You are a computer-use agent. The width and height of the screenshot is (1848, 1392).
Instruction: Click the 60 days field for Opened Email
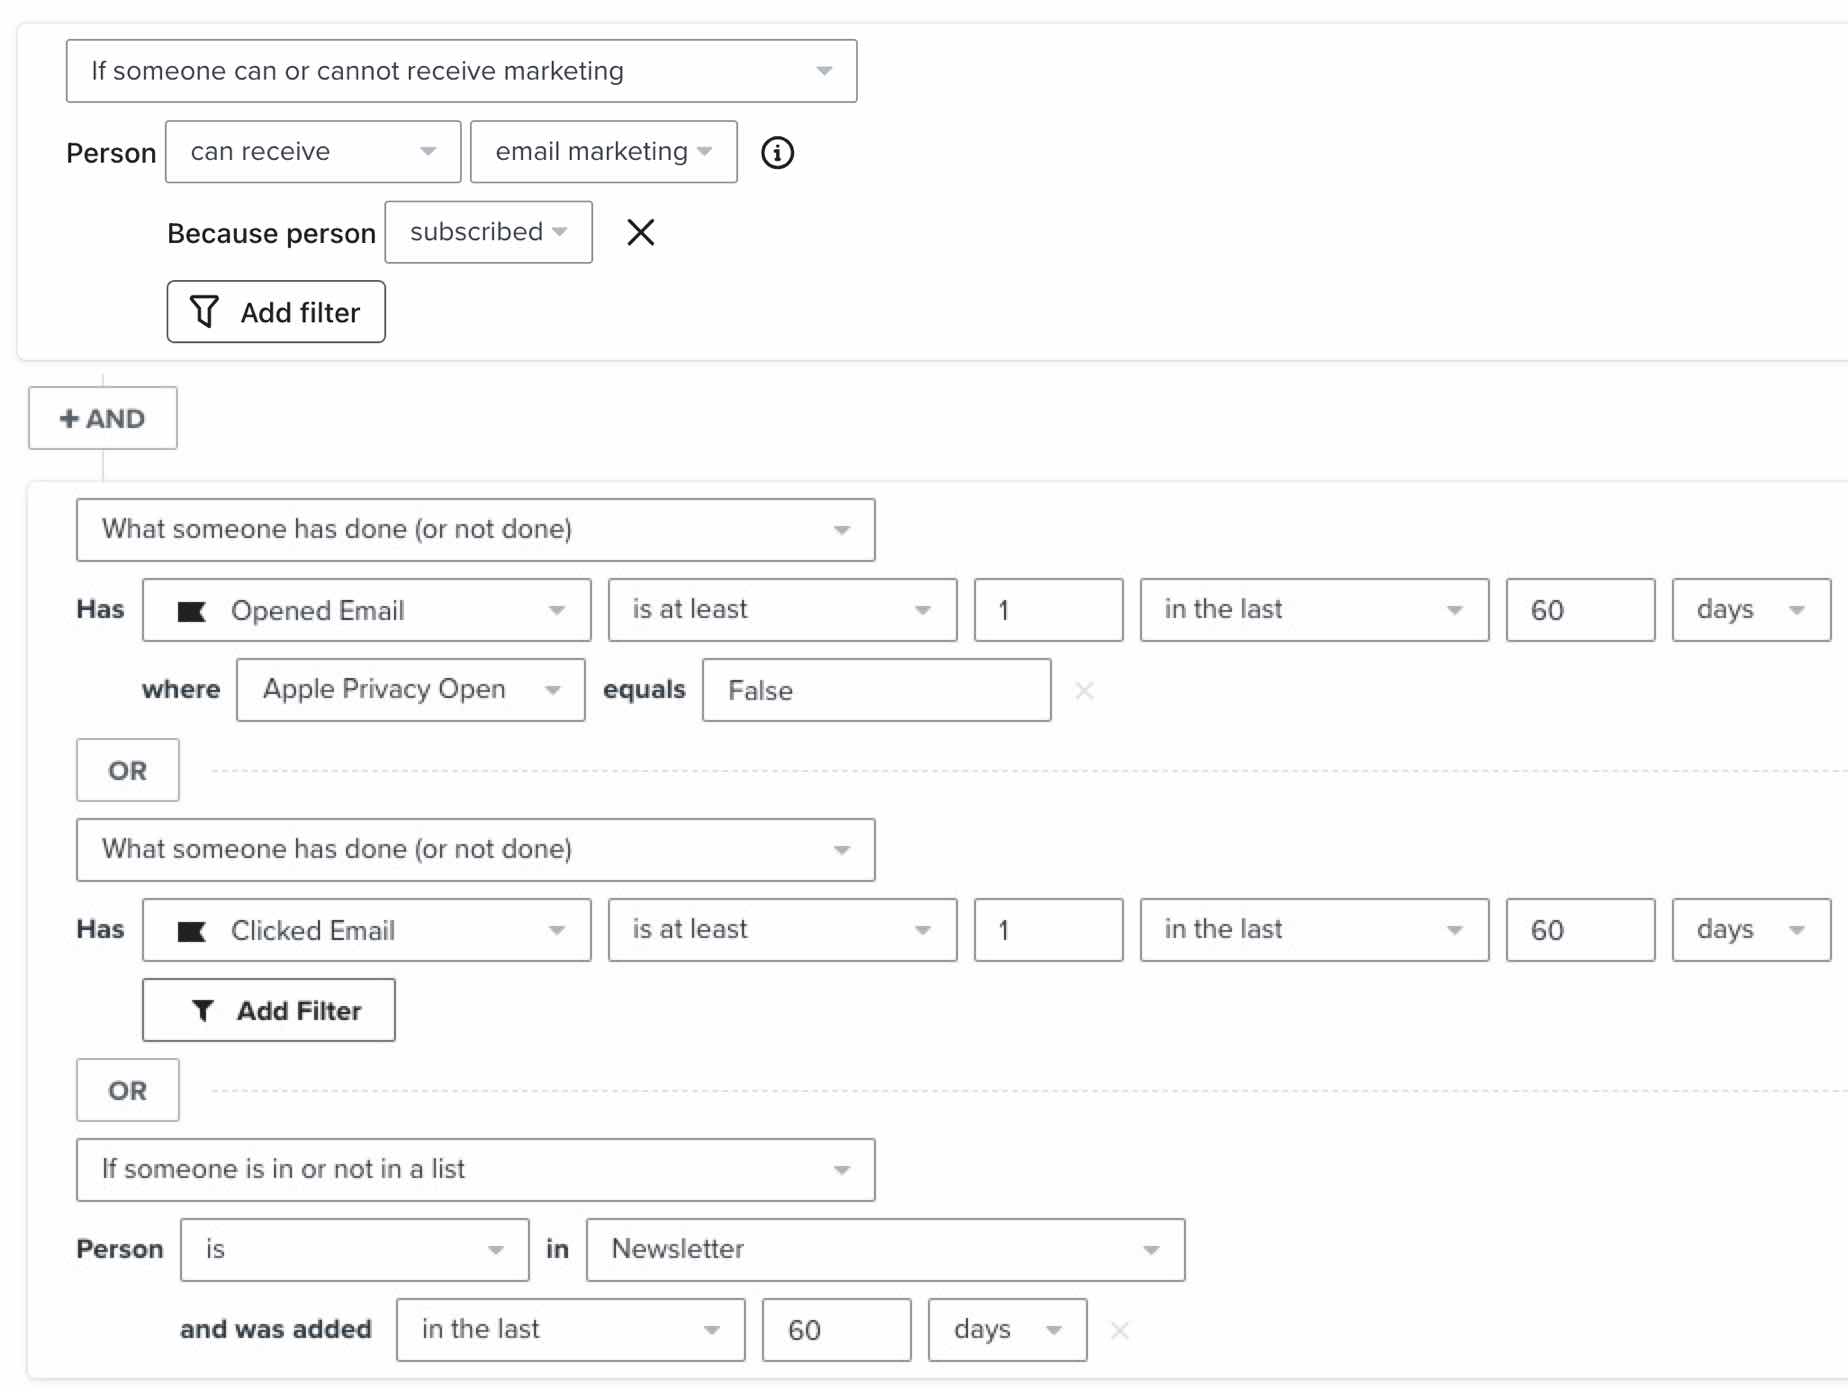click(1580, 610)
